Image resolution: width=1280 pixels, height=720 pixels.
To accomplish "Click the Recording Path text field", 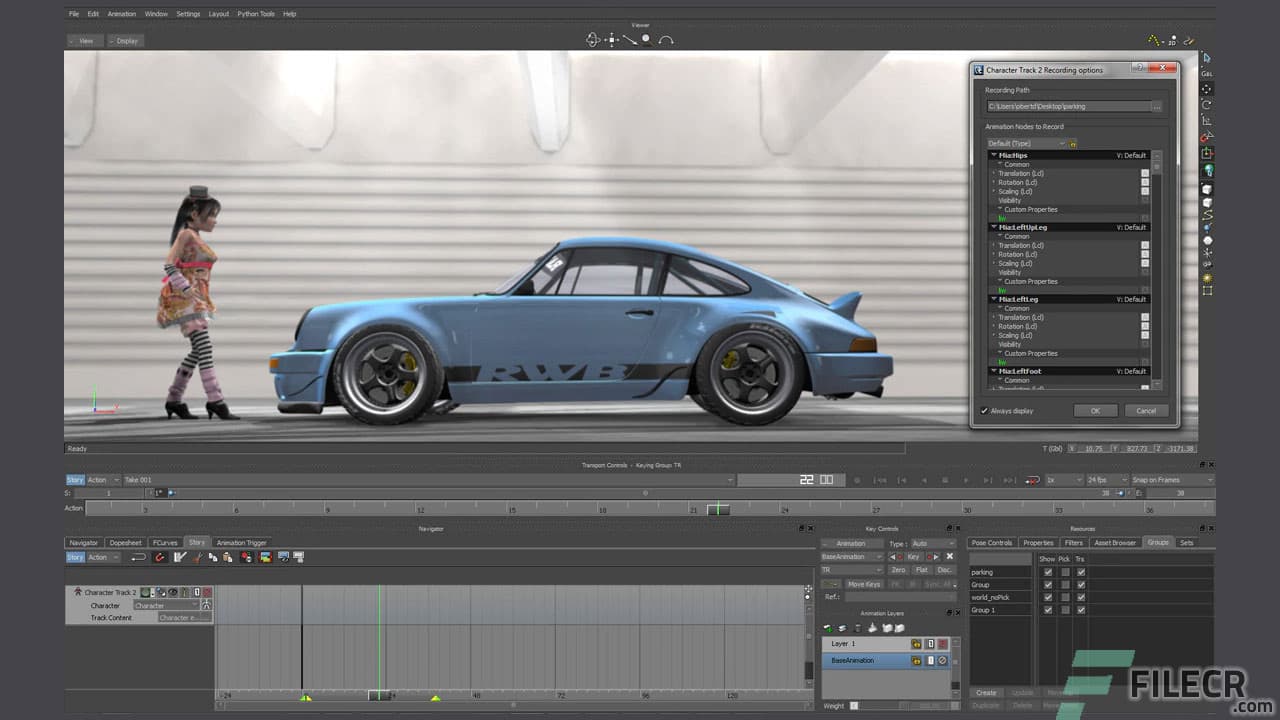I will (1070, 106).
